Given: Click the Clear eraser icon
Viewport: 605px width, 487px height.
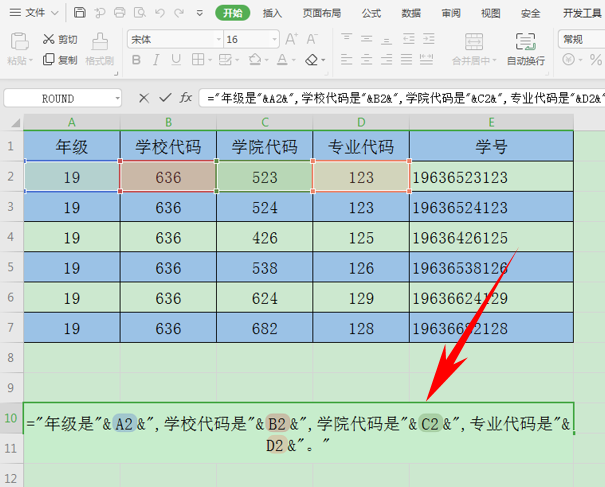Looking at the screenshot, I should [311, 60].
